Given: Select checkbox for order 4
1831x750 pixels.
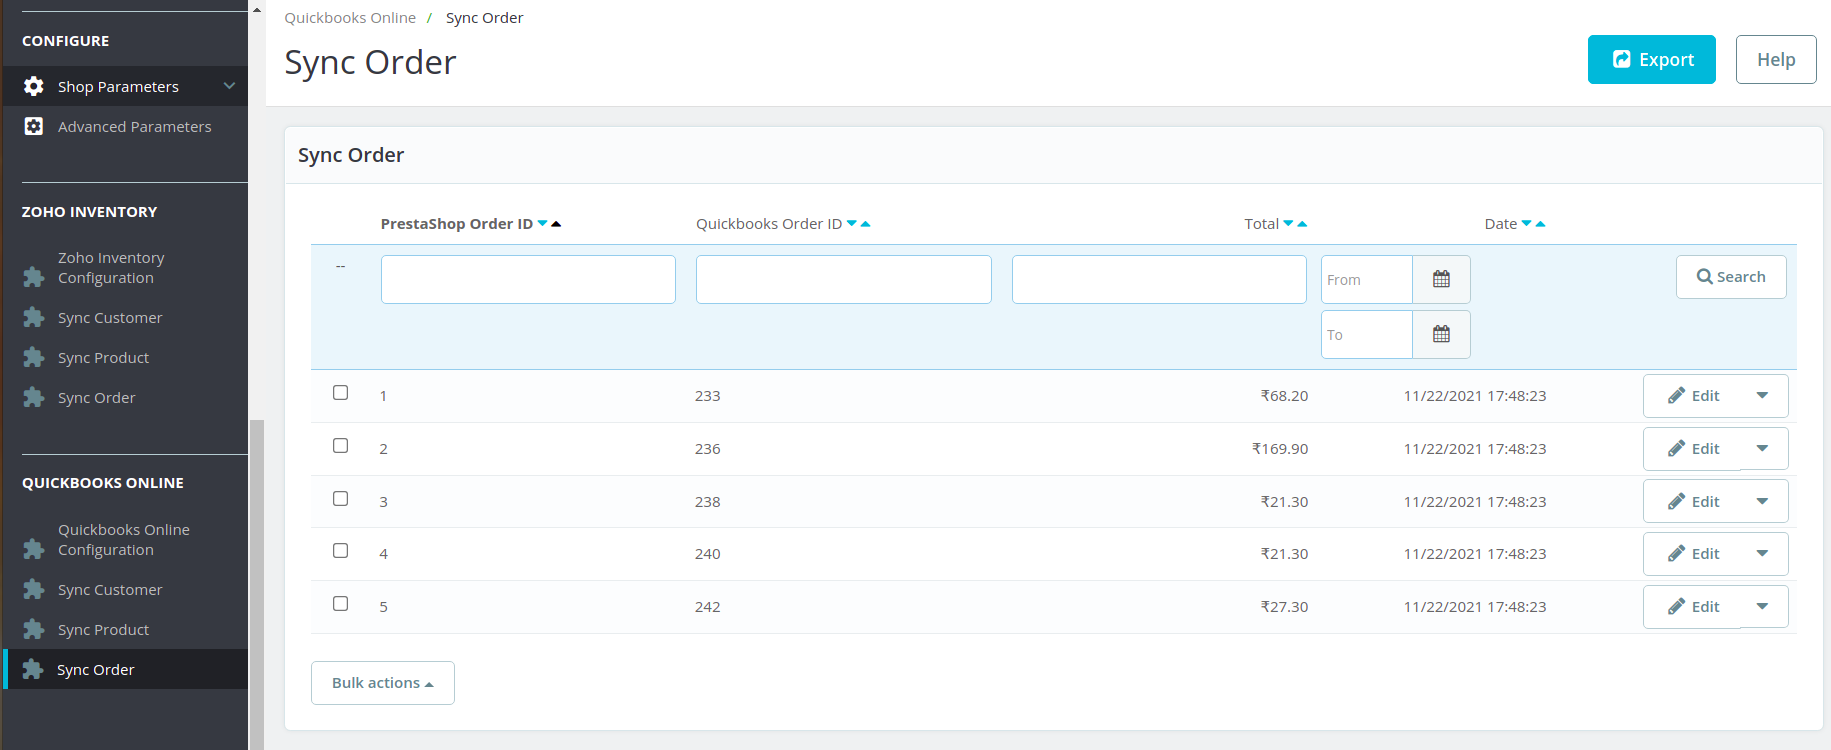Looking at the screenshot, I should coord(341,551).
